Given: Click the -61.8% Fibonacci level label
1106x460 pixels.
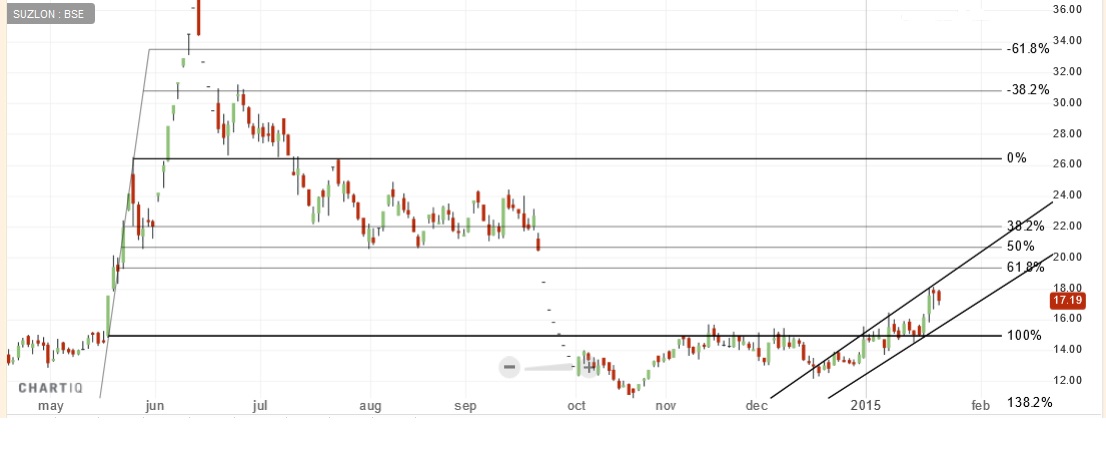Looking at the screenshot, I should click(1028, 49).
